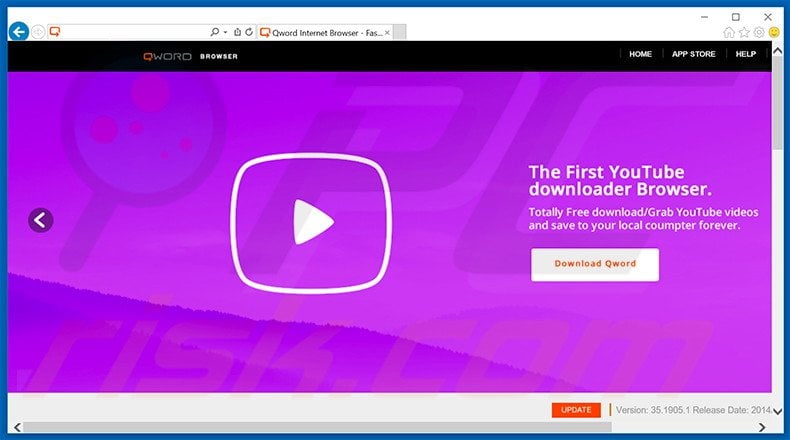Click the large video play icon
790x440 pixels.
coord(311,223)
